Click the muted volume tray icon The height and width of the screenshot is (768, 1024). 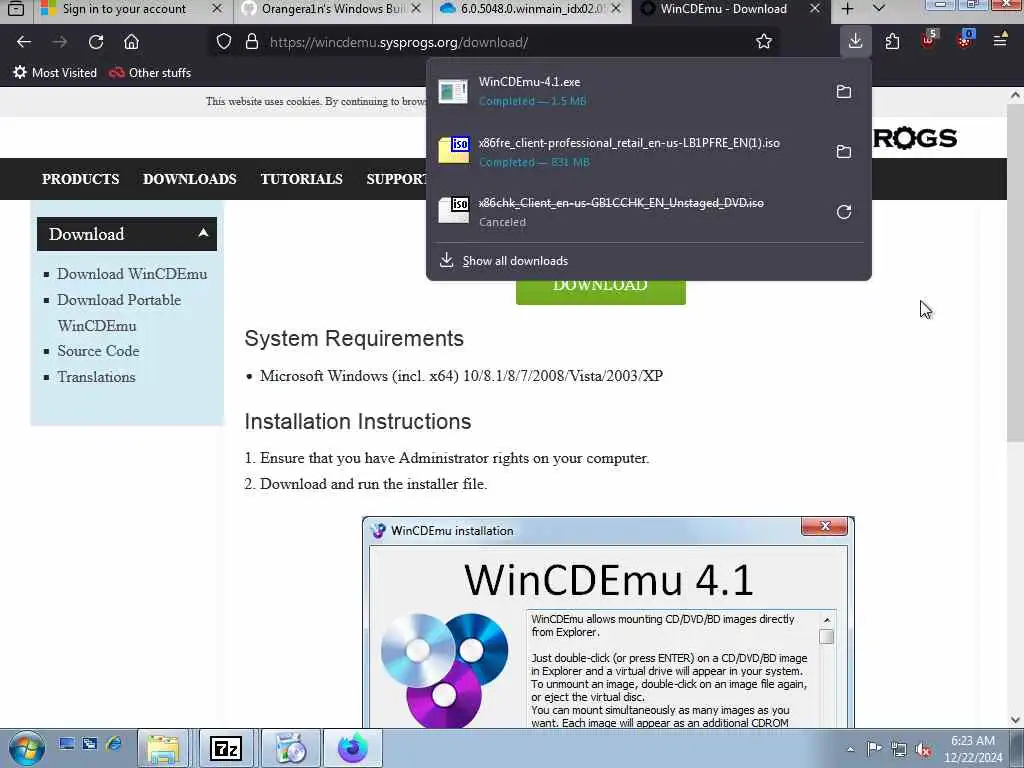pyautogui.click(x=923, y=750)
